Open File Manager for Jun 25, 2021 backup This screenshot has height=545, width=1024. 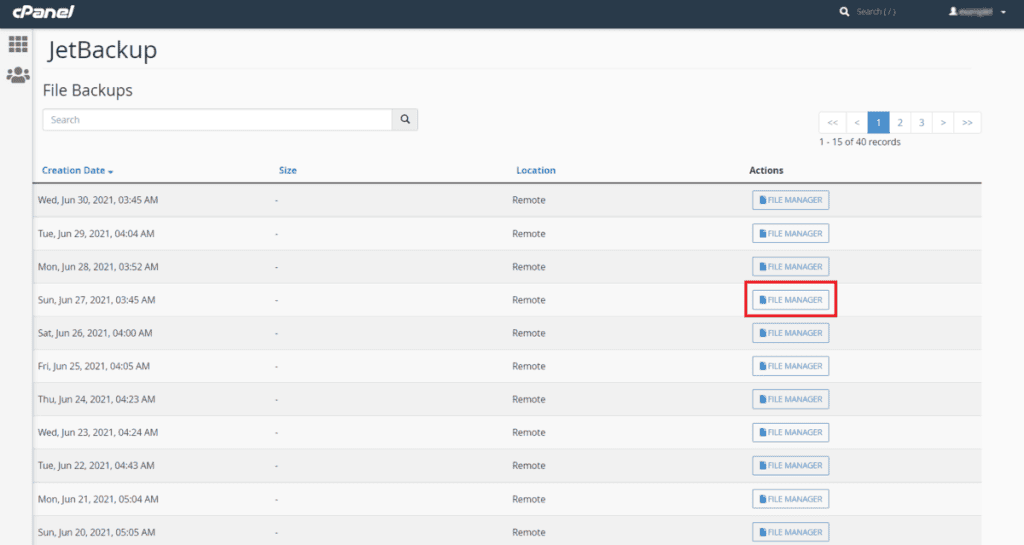790,366
